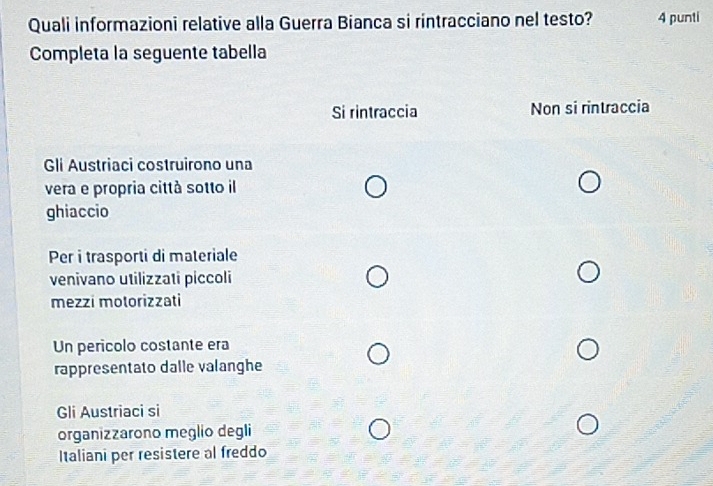
Task: Click the statement 'Gli Austriaci costruirono una vera e propria città'
Action: click(149, 163)
